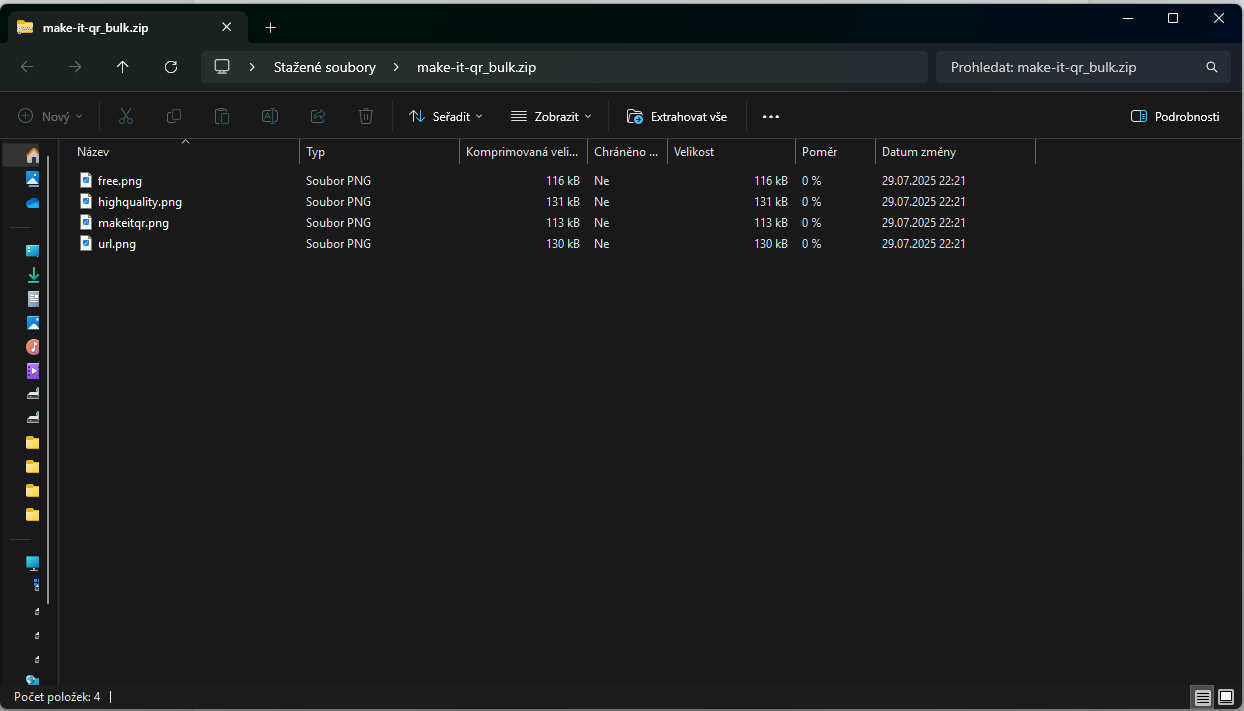Refresh the current folder view
This screenshot has height=711, width=1244.
tap(171, 67)
